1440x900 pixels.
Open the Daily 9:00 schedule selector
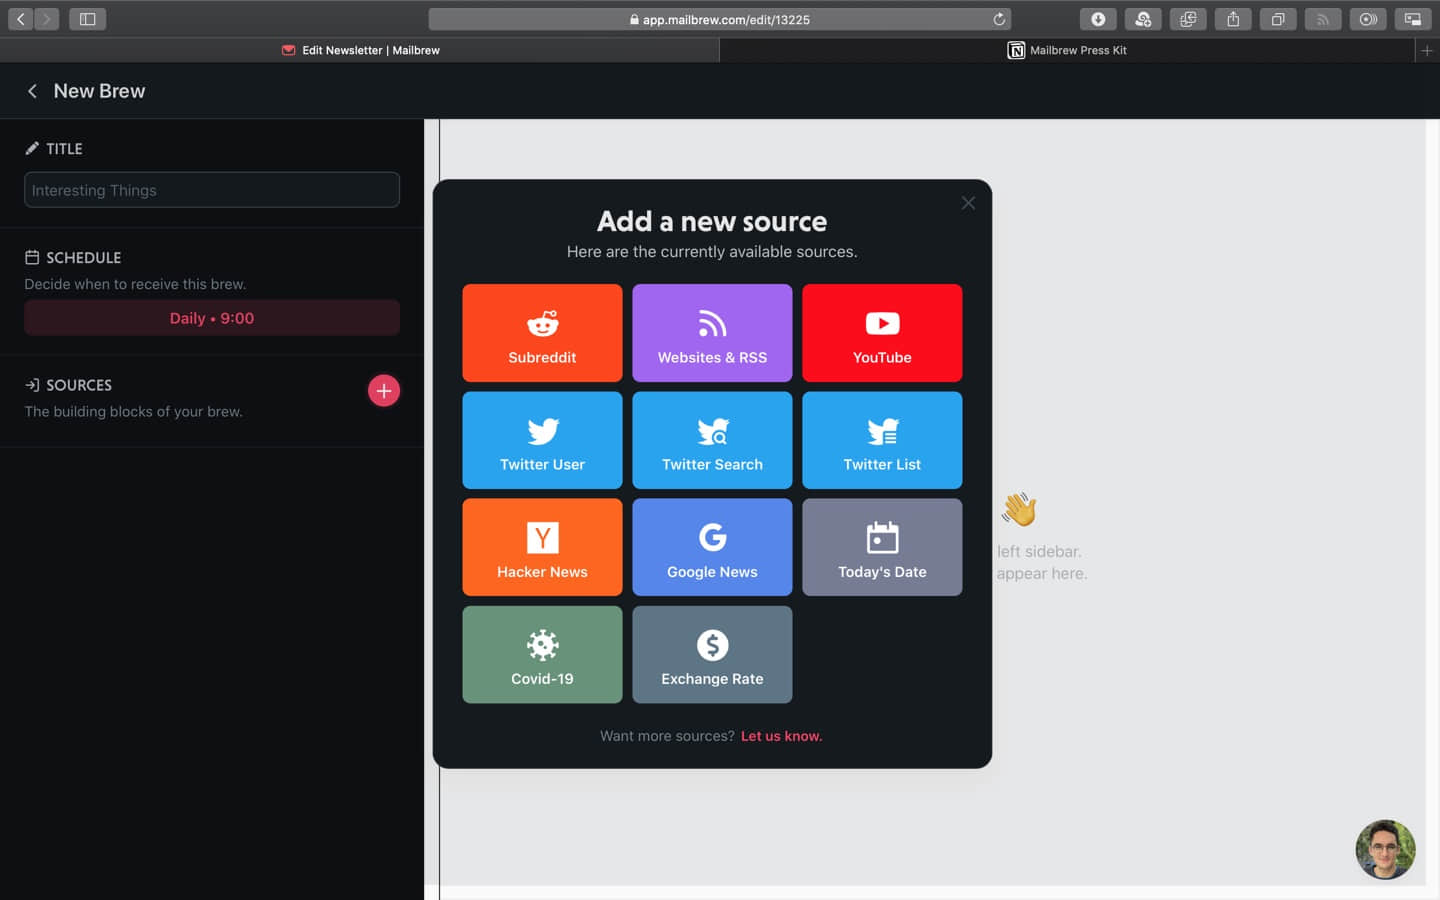(x=212, y=318)
